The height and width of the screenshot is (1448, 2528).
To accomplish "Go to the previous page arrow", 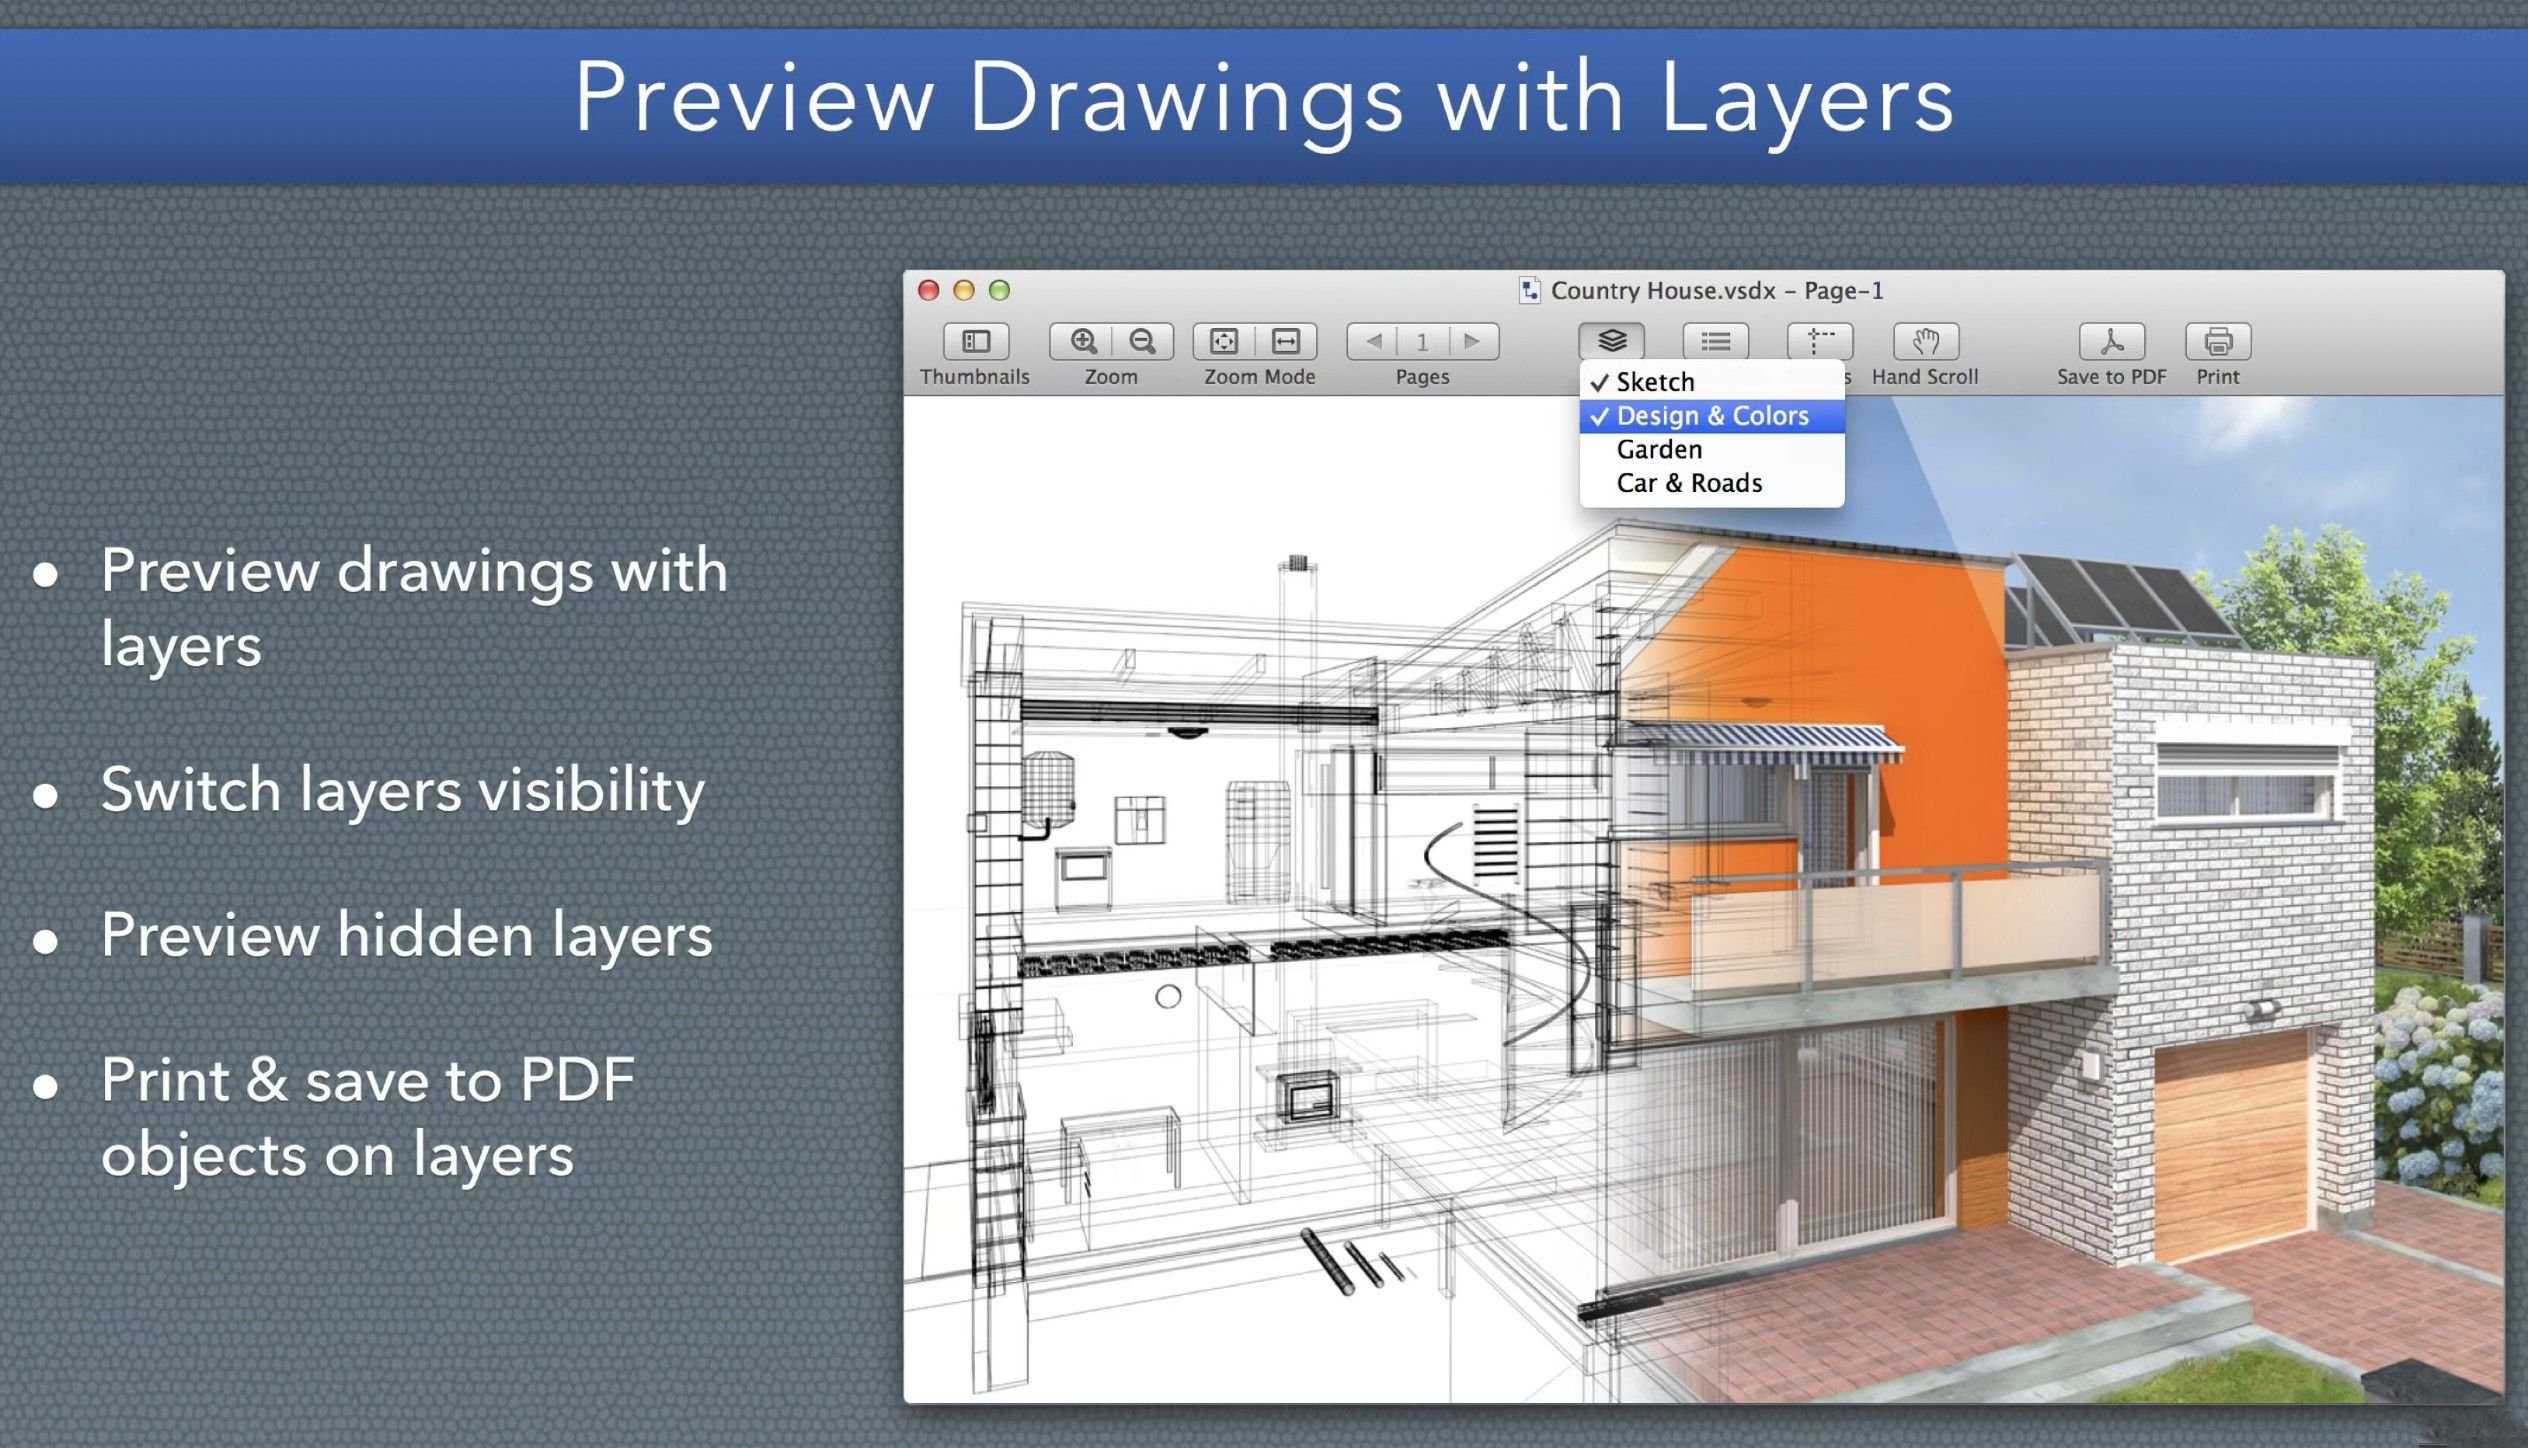I will point(1373,341).
